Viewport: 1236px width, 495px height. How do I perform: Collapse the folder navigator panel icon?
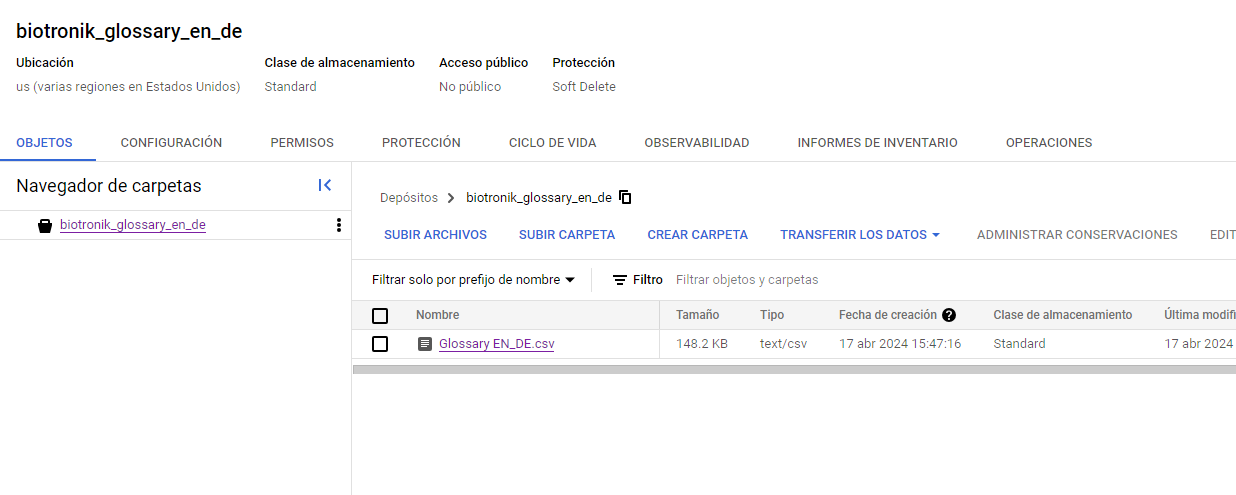[325, 185]
